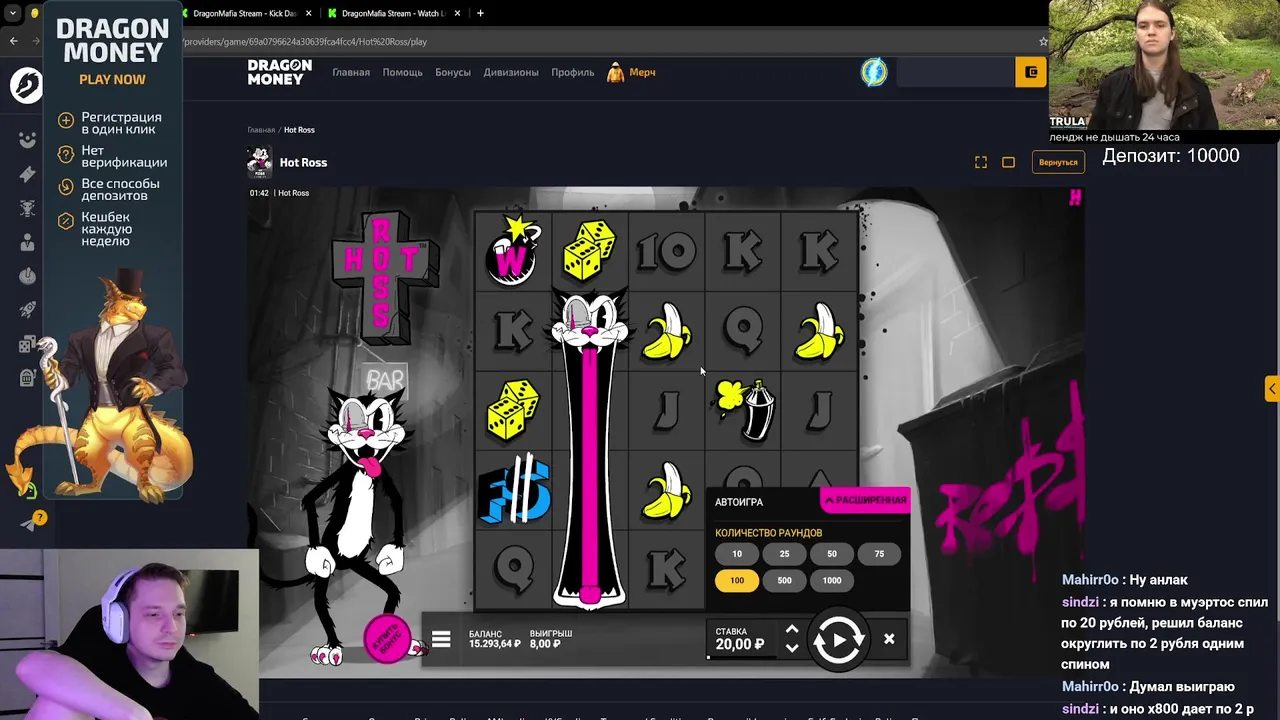Click the W bomb wild symbol
Viewport: 1280px width, 720px height.
click(x=513, y=250)
